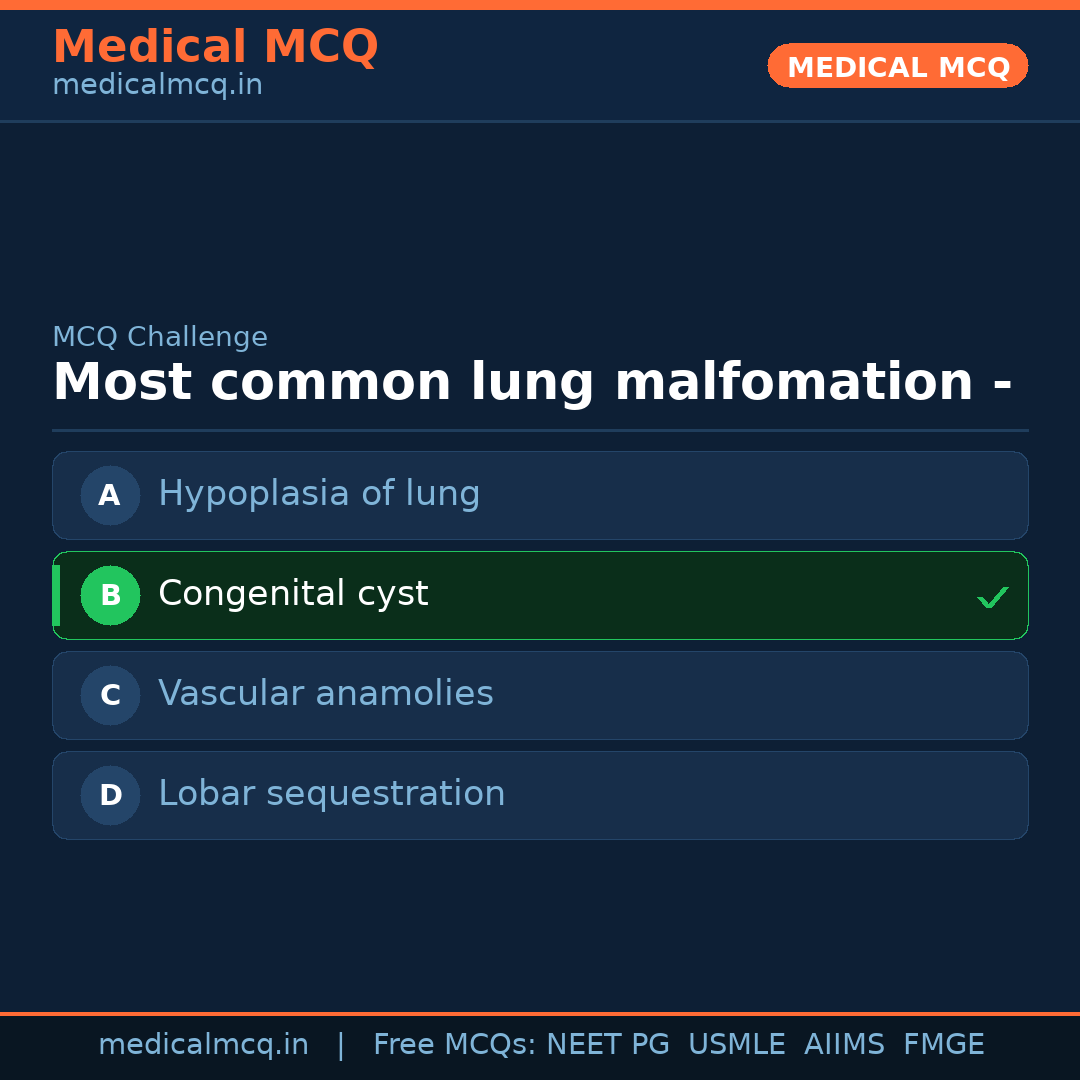
Task: Visit medicalmcq.in link under header title
Action: coord(157,85)
